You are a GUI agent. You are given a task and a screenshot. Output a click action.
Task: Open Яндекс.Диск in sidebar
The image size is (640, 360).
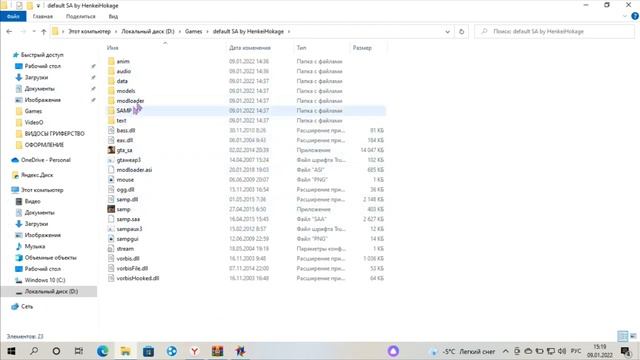37,175
